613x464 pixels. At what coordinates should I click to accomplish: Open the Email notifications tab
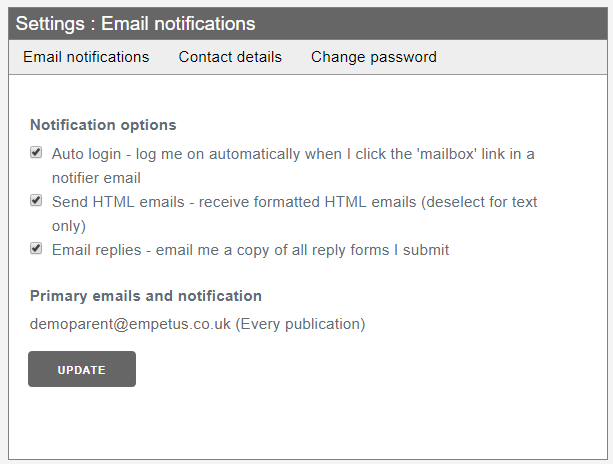(86, 57)
